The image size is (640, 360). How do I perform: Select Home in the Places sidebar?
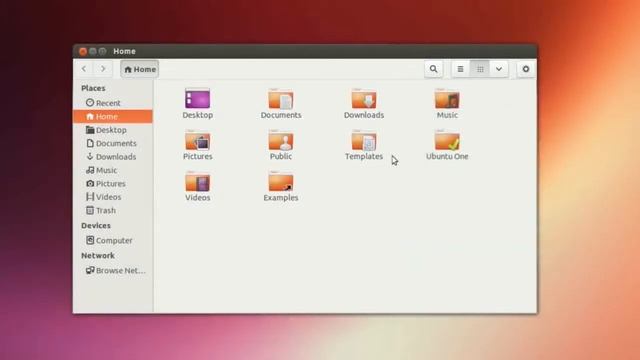pyautogui.click(x=113, y=116)
